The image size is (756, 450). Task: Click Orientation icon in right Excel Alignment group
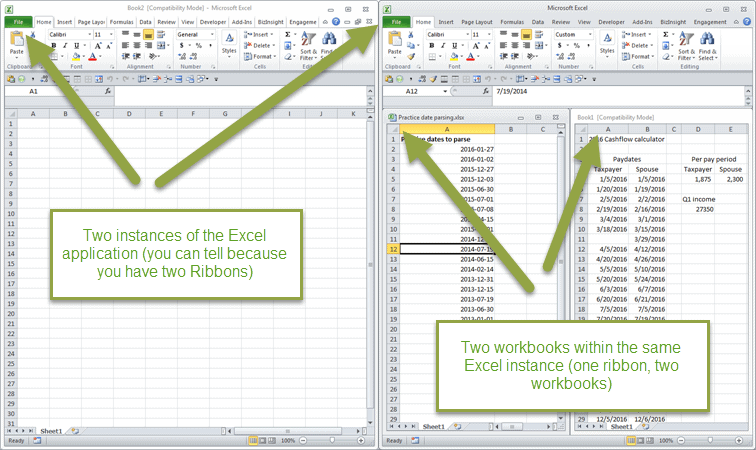click(x=530, y=56)
